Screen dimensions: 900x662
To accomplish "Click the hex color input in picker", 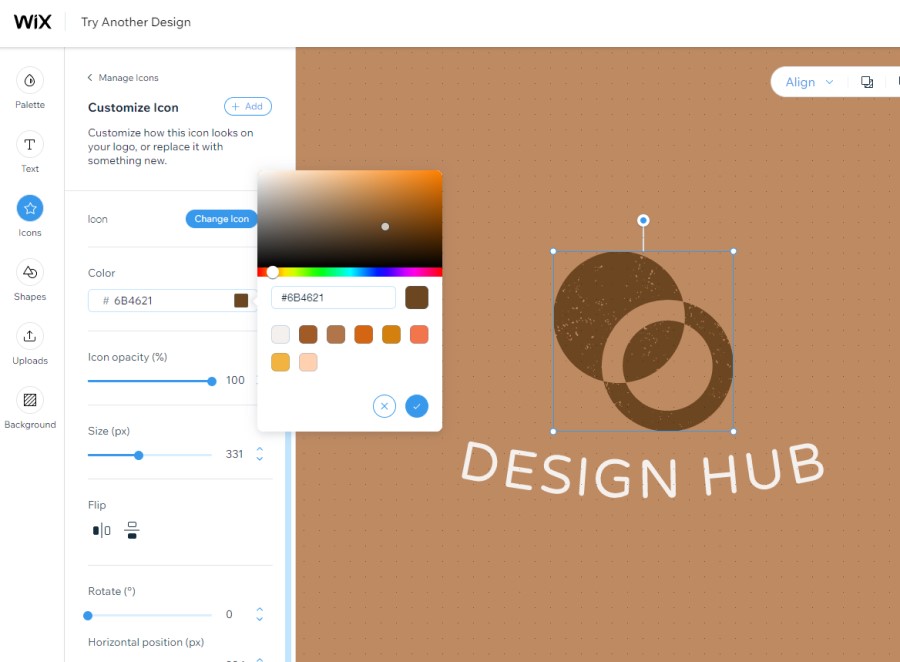I will click(333, 297).
